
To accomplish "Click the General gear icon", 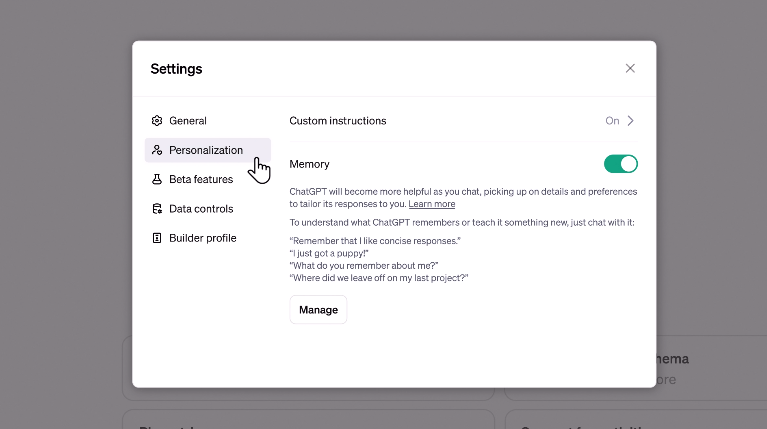I will point(157,121).
